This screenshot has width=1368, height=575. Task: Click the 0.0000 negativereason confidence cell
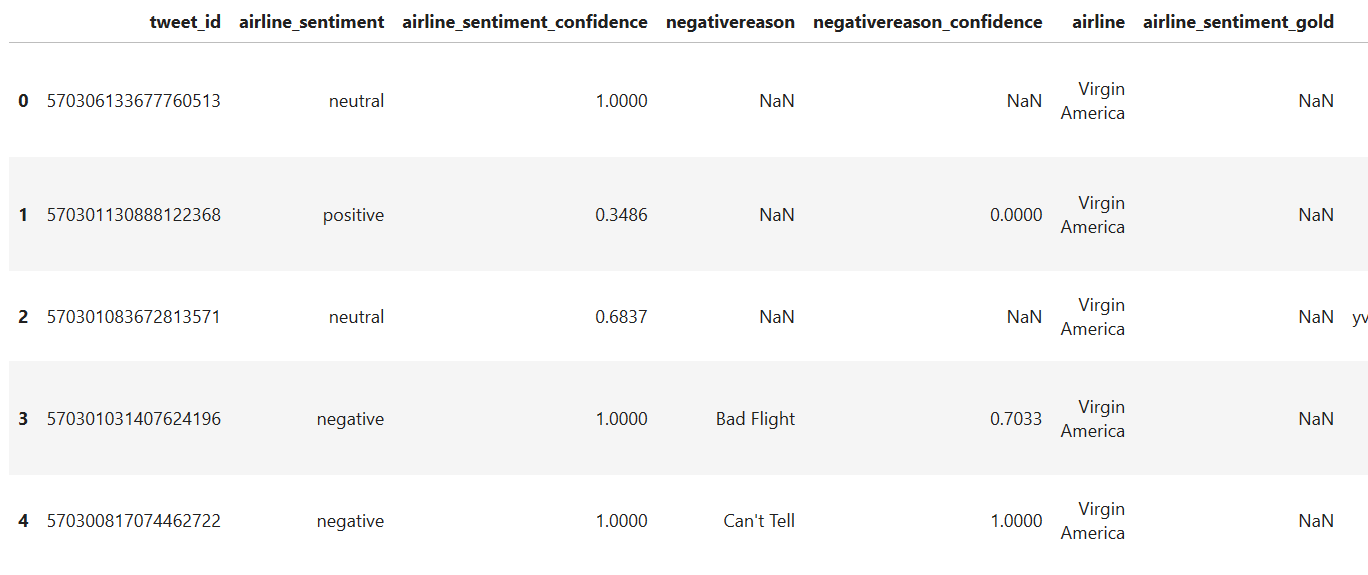[x=1016, y=215]
